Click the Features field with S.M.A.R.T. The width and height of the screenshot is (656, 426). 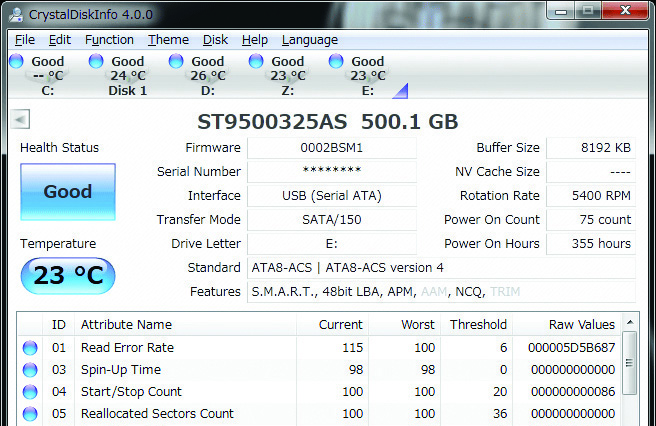pos(441,292)
